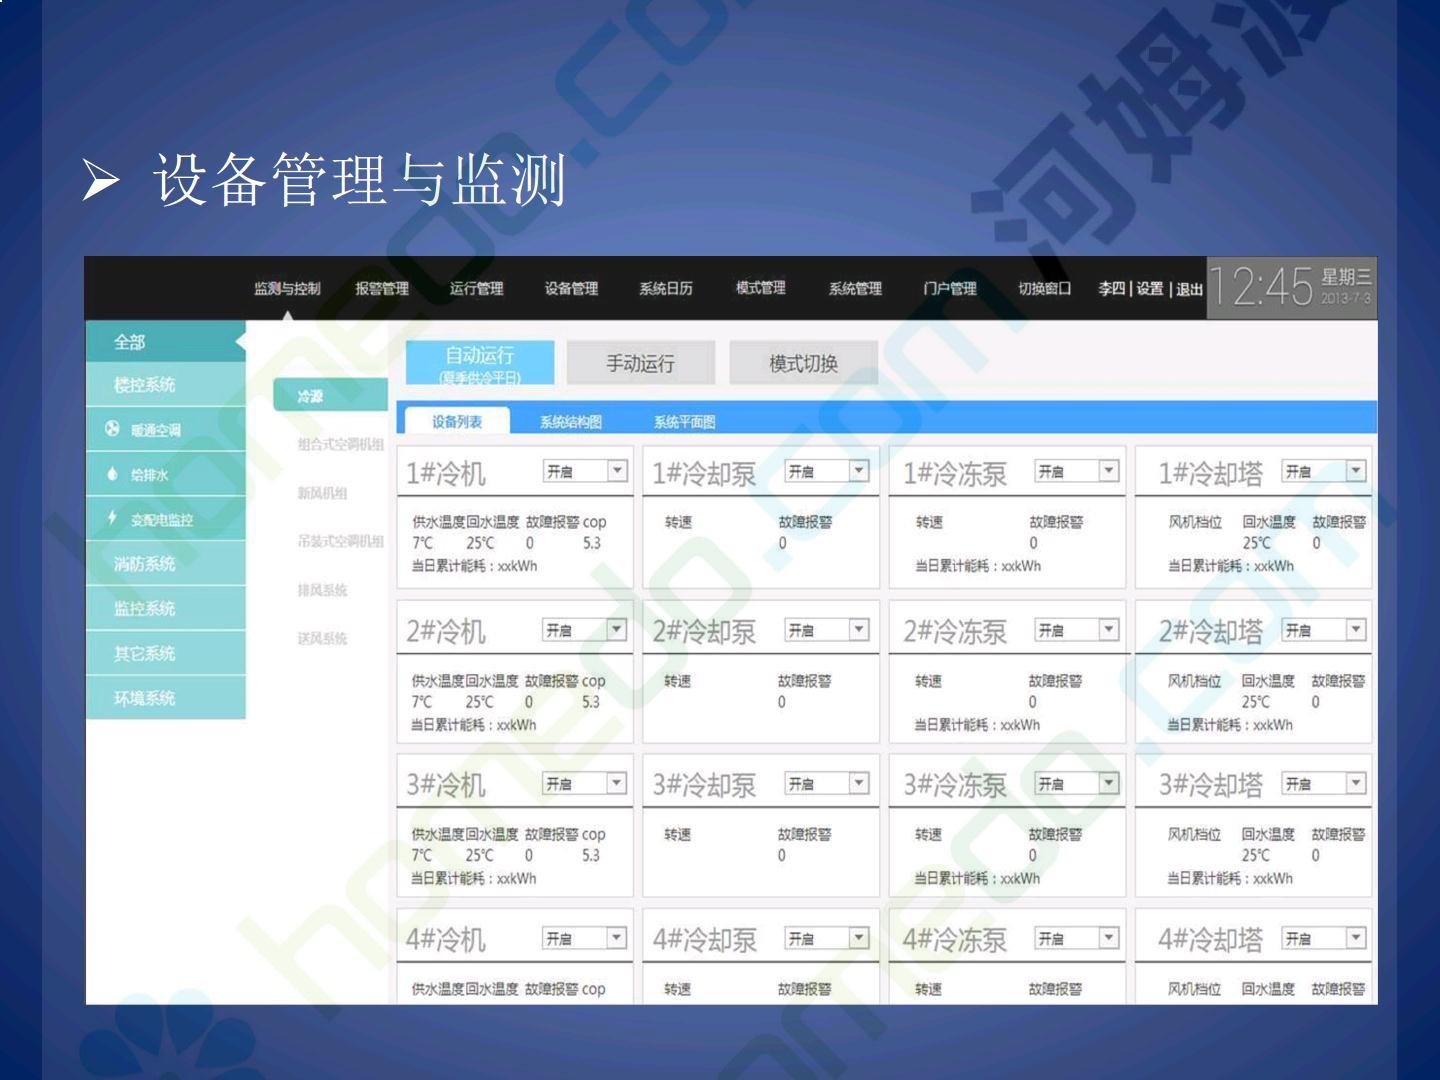Select 消防系统 in the left sidebar
The width and height of the screenshot is (1440, 1080).
[145, 564]
